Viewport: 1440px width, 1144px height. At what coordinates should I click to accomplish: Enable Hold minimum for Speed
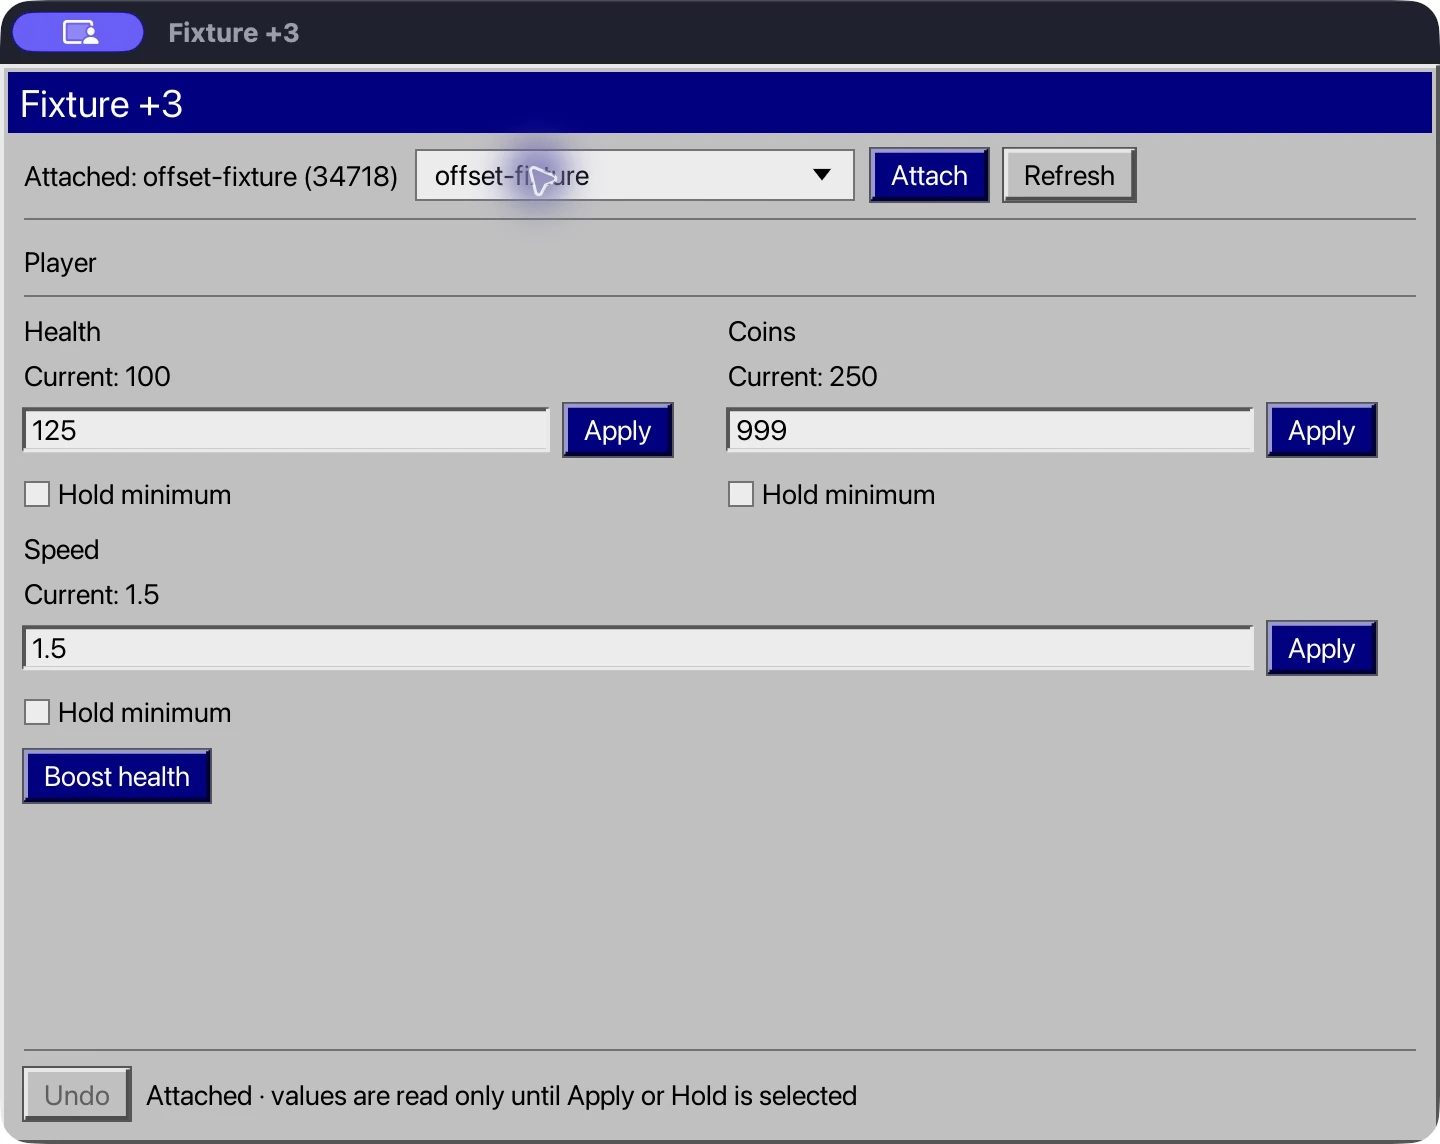click(x=37, y=712)
